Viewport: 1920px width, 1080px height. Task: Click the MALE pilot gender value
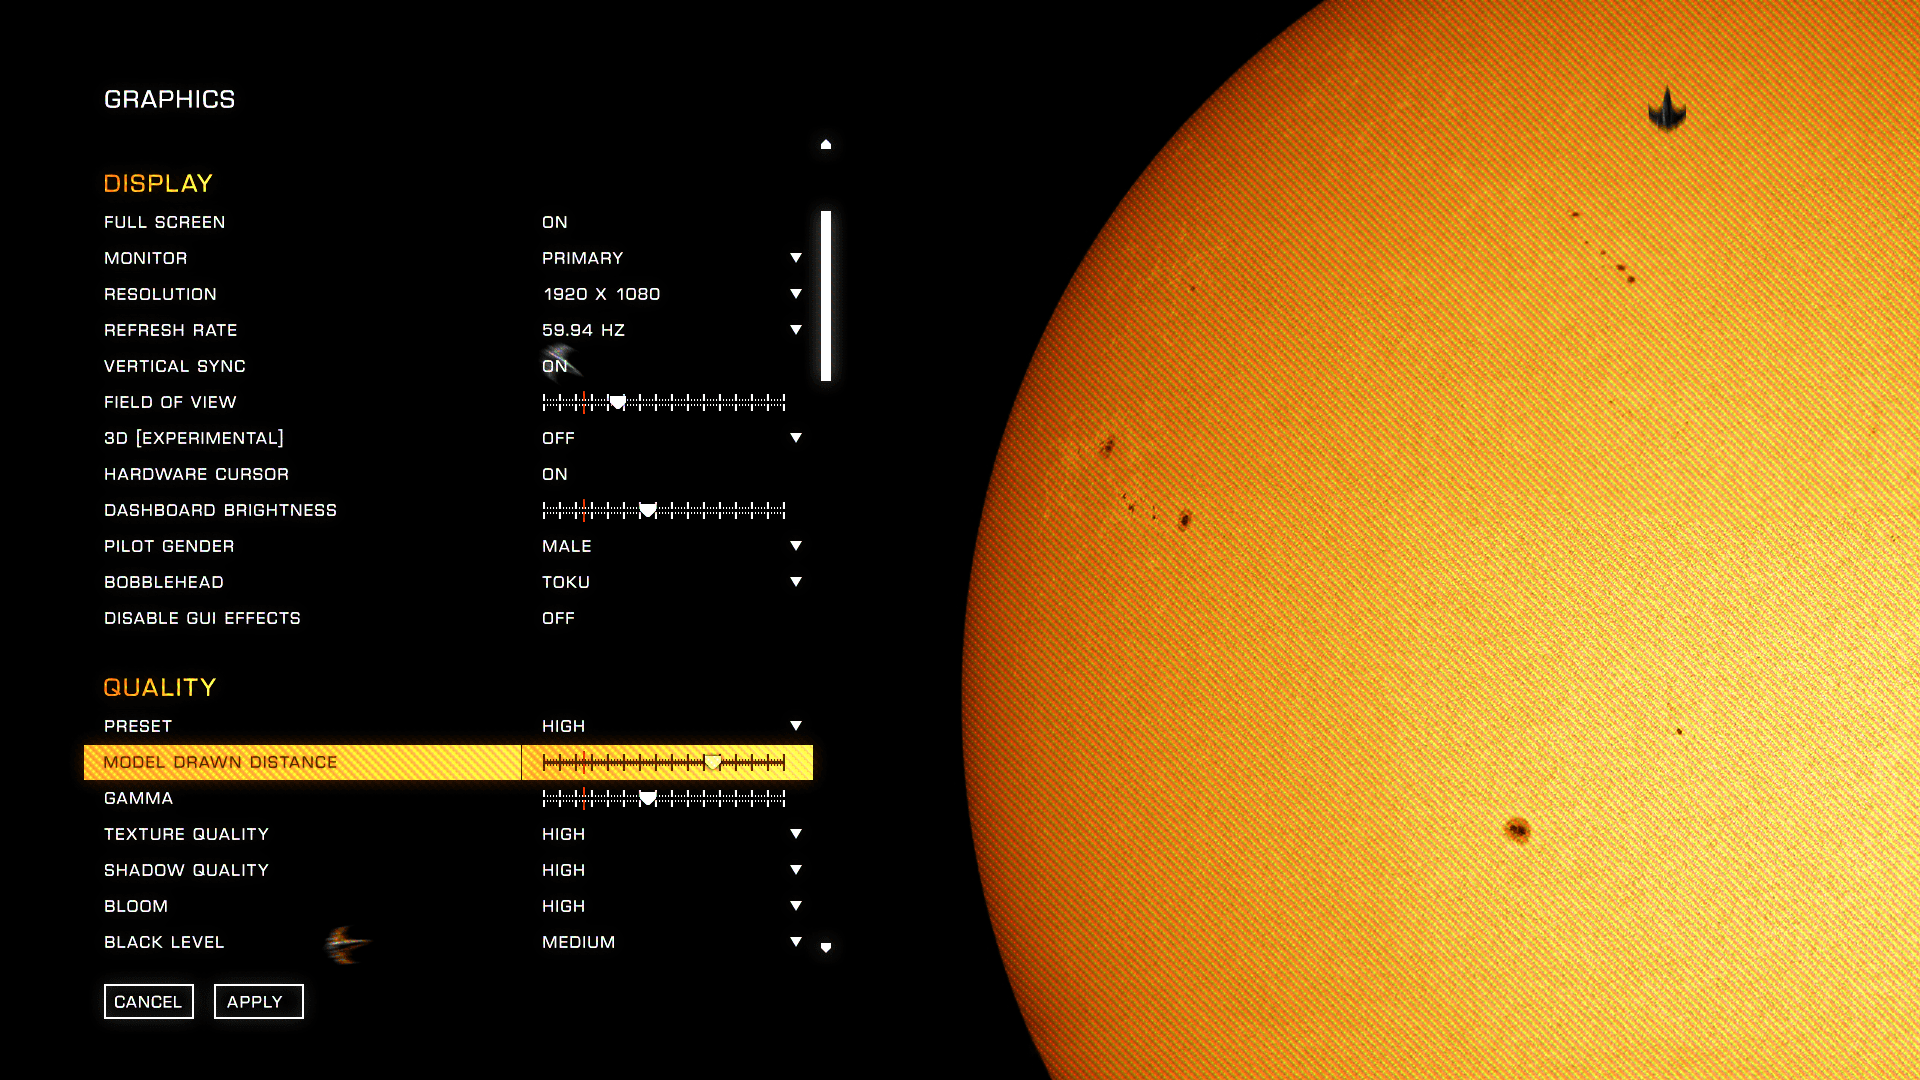click(567, 546)
